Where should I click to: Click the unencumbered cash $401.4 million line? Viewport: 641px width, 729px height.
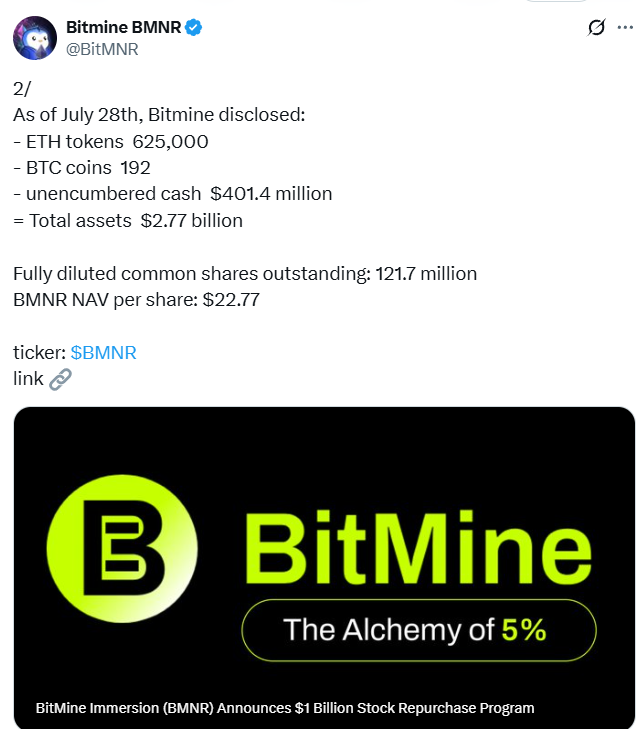pos(172,193)
